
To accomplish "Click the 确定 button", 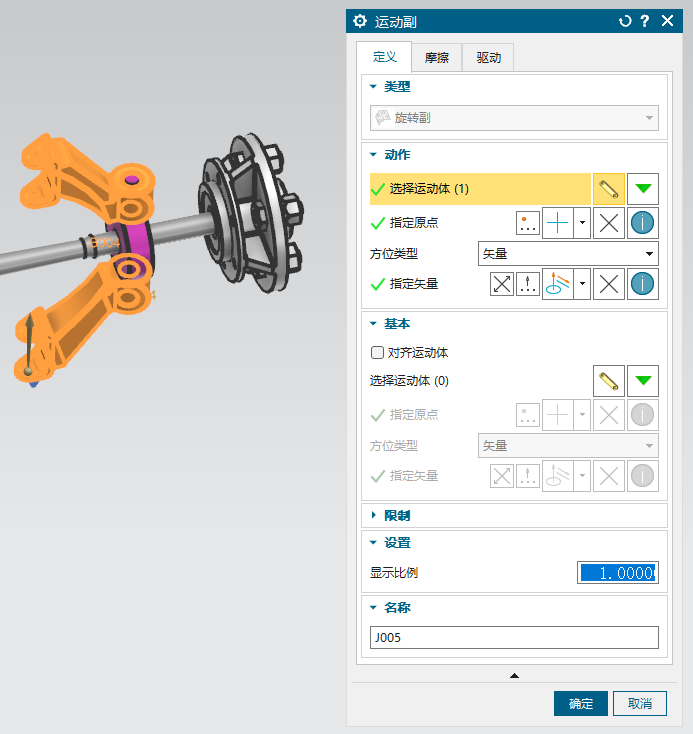I will pos(580,704).
